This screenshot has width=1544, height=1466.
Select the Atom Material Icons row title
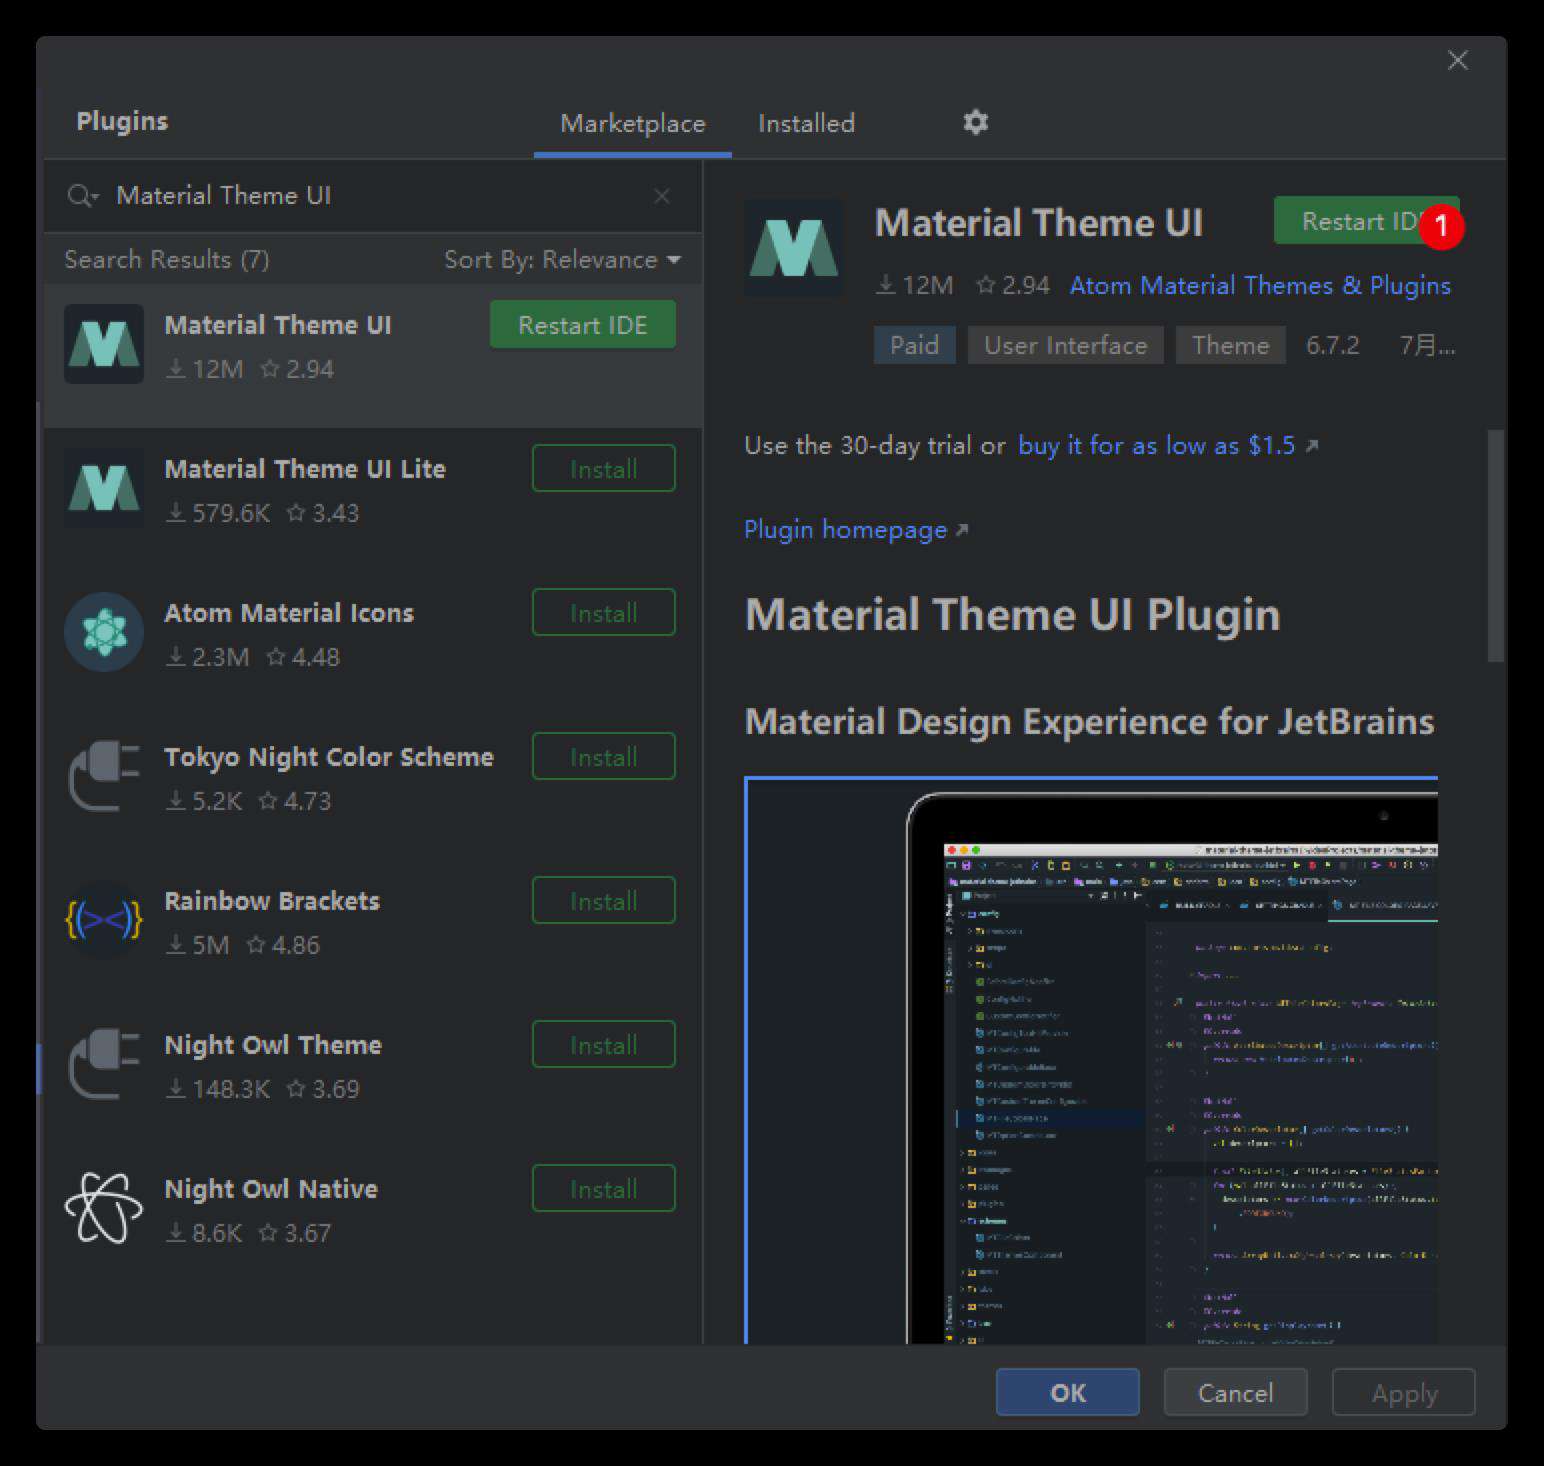(289, 613)
